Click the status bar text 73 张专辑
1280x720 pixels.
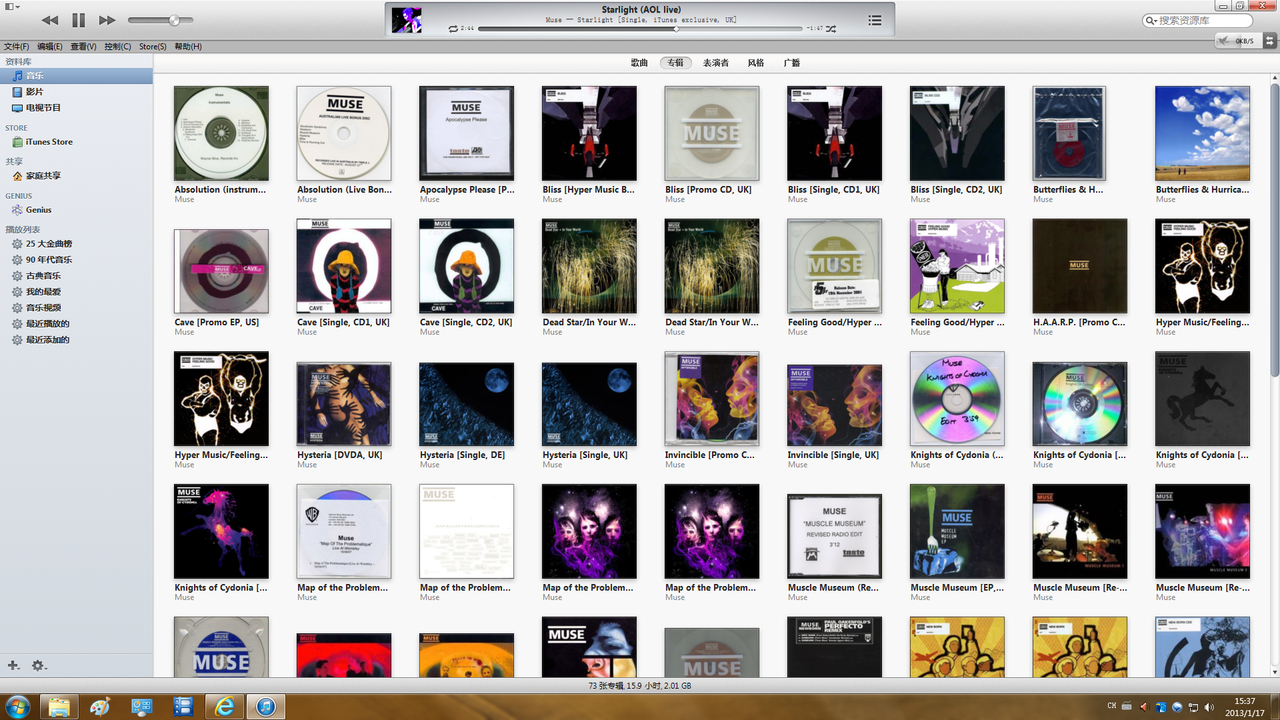coord(608,686)
